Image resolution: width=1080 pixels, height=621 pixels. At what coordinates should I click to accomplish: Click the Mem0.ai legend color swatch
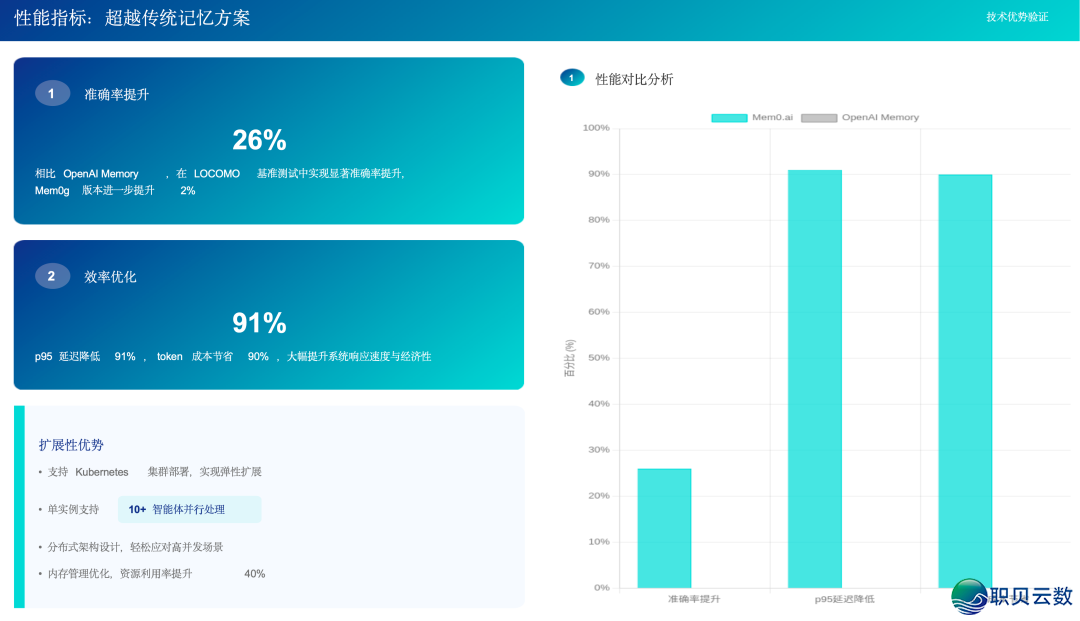tap(729, 118)
